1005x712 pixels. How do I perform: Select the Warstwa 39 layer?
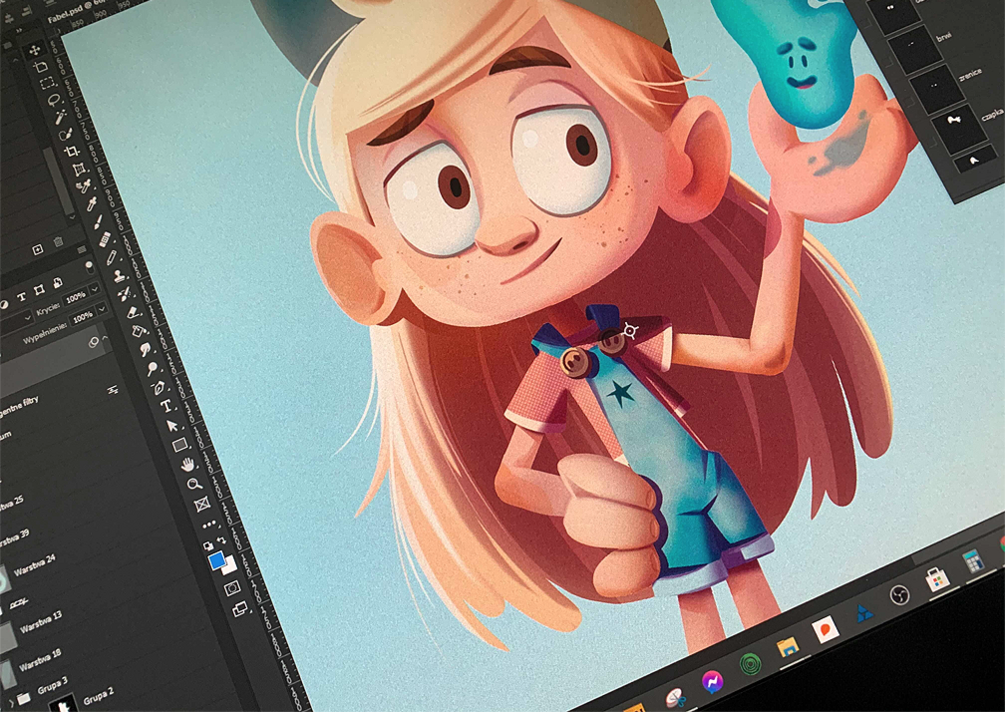[14, 540]
